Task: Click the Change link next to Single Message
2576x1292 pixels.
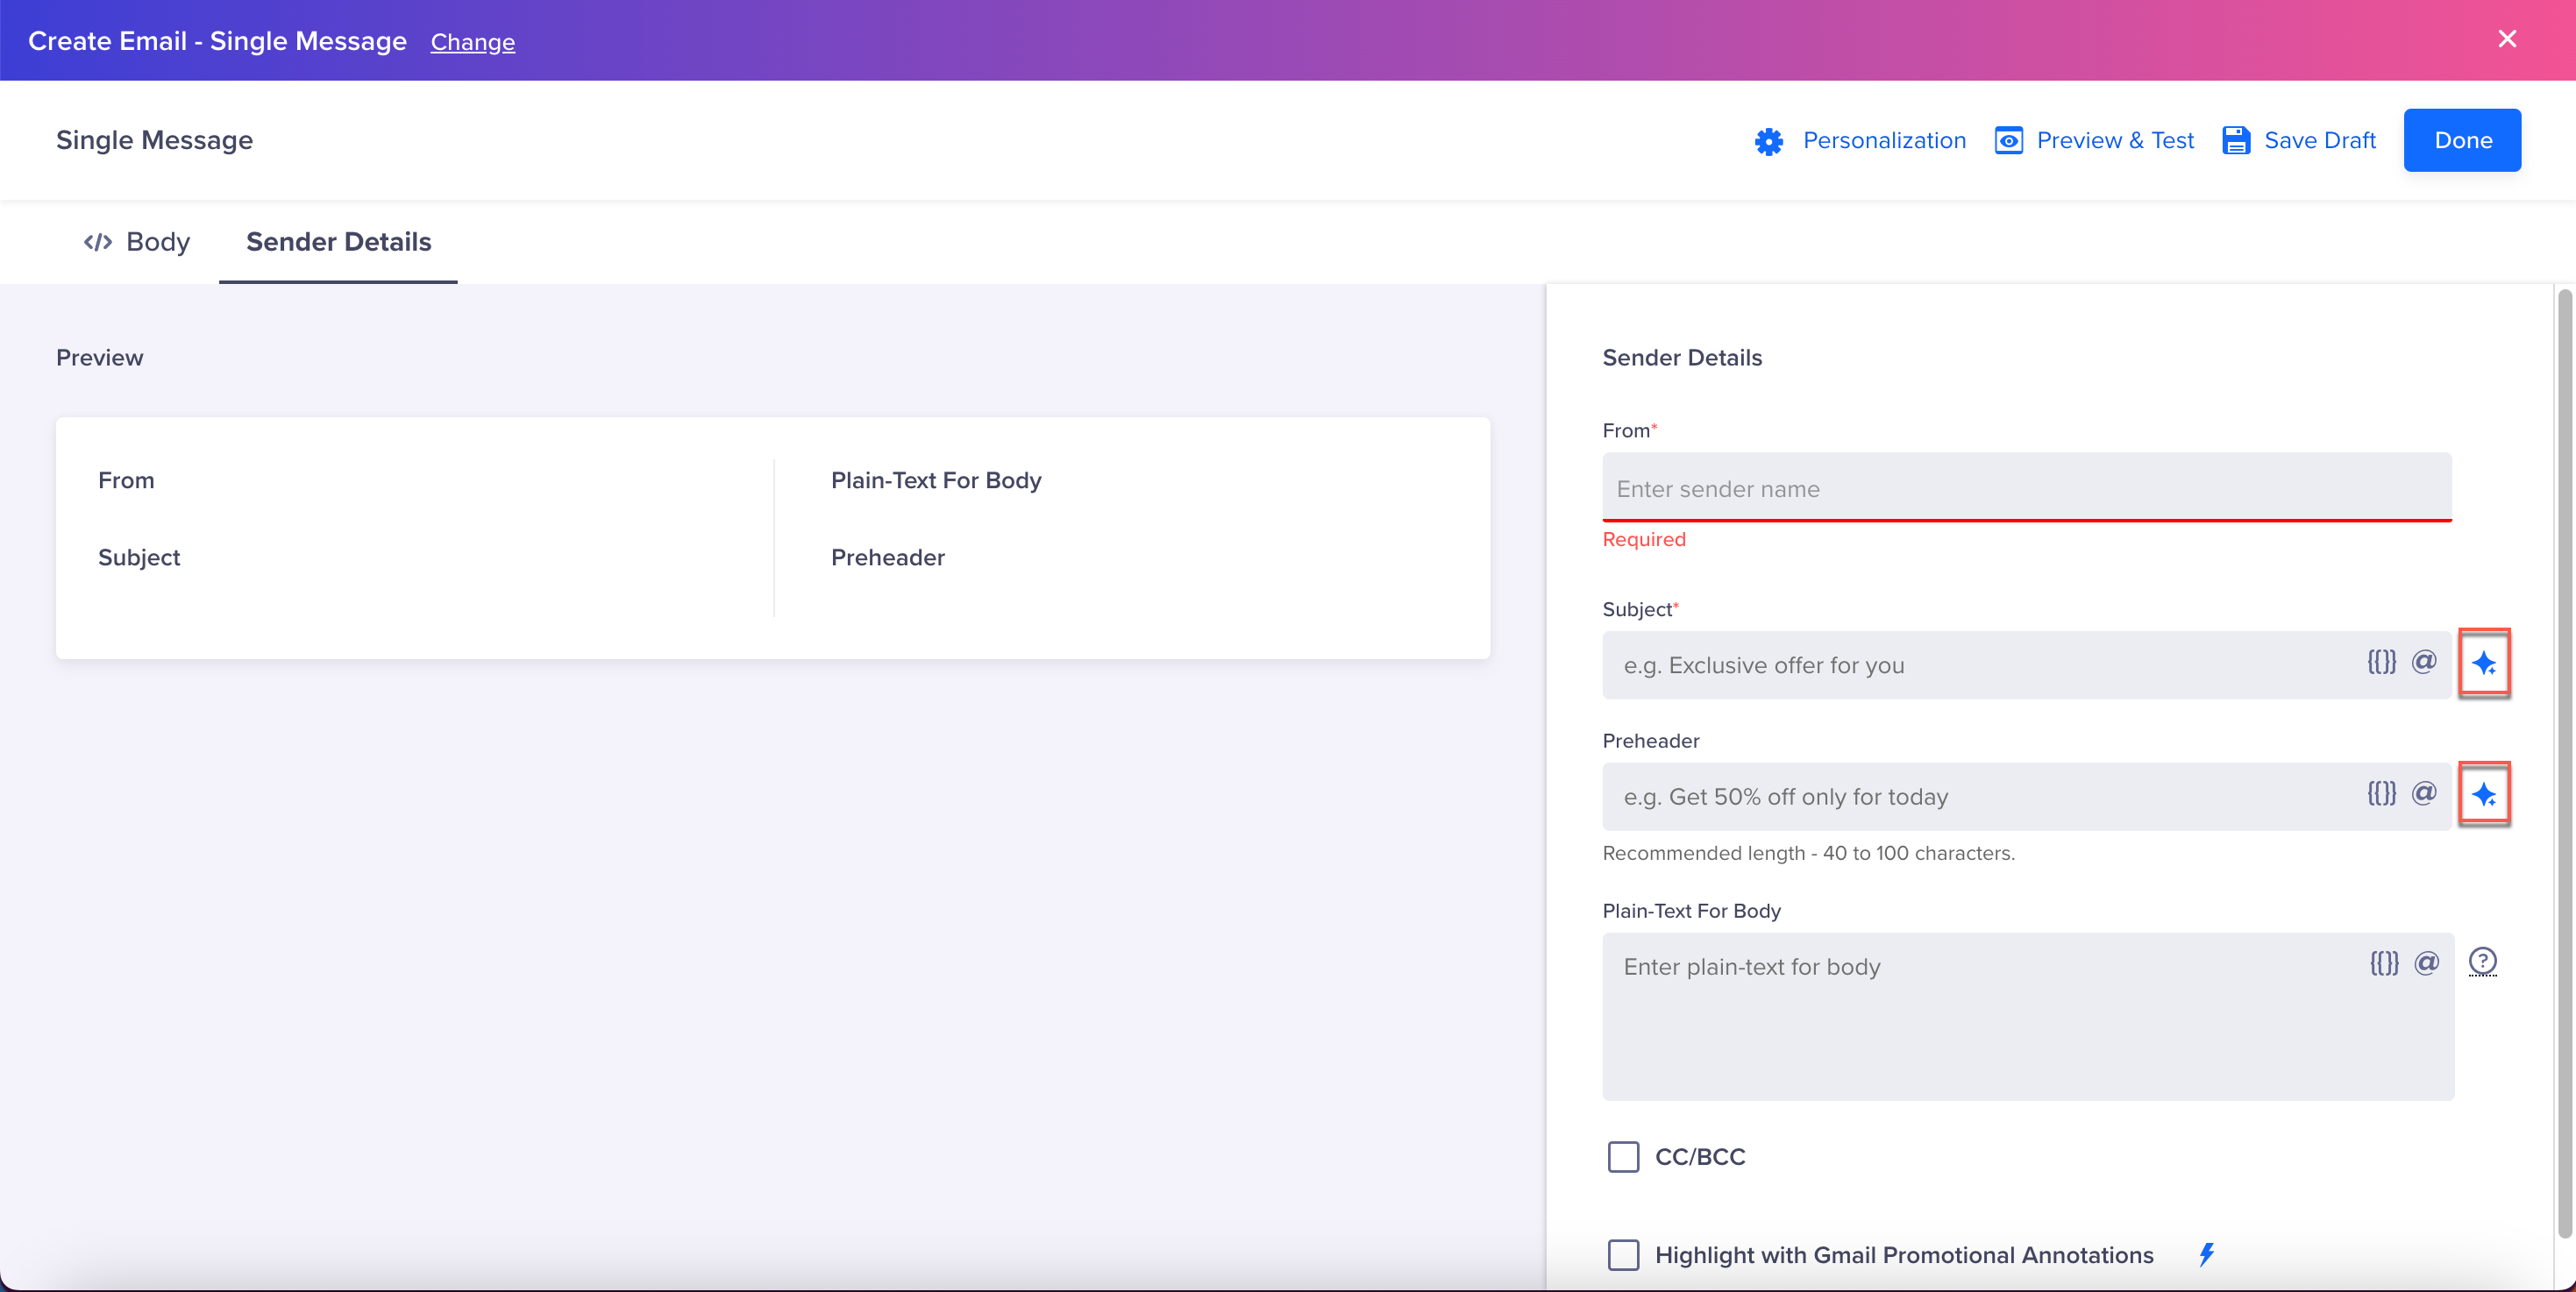Action: pyautogui.click(x=473, y=41)
